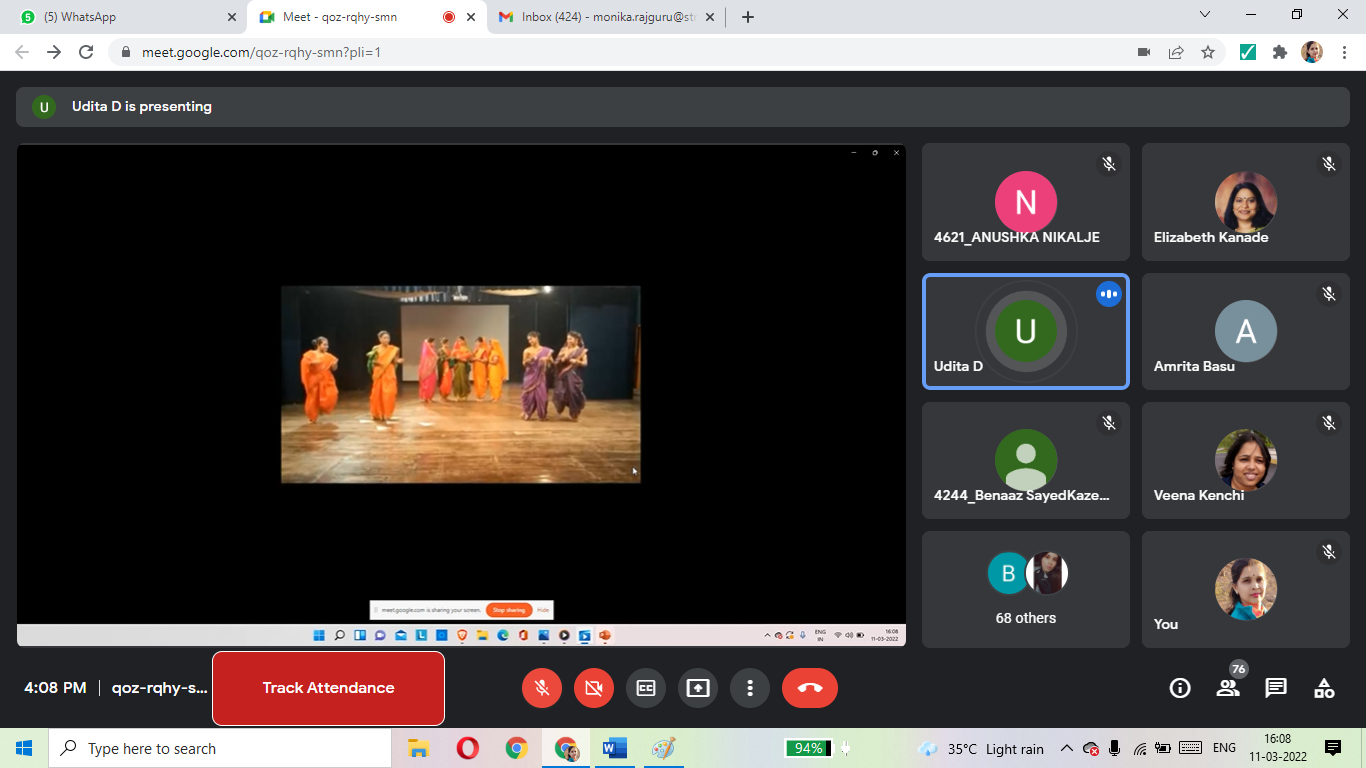The width and height of the screenshot is (1366, 768).
Task: Open the in-call chat panel
Action: 1276,688
